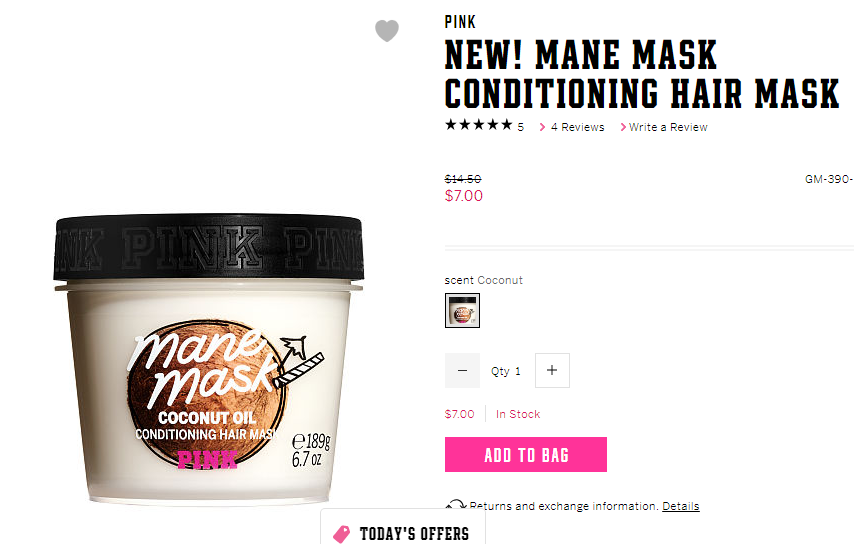Decrease quantity with the minus button

click(x=462, y=370)
